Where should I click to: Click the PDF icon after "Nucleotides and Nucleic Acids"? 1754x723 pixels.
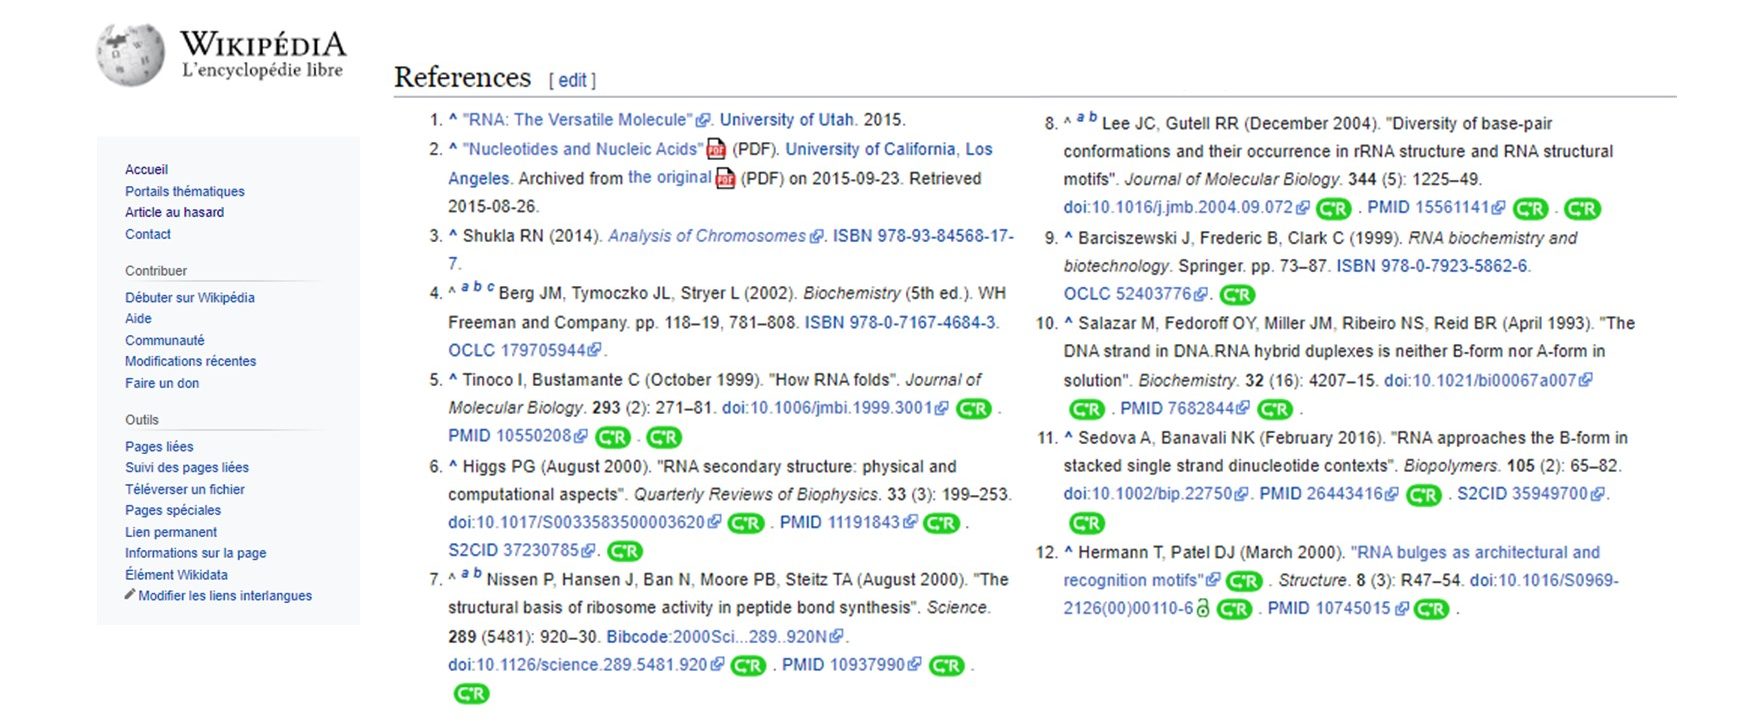(716, 150)
